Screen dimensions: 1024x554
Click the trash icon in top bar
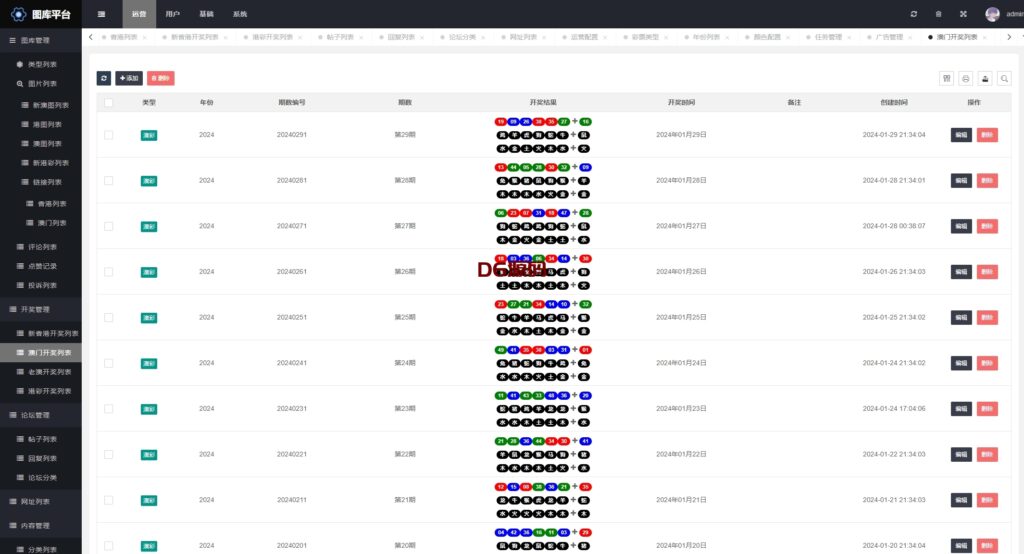938,14
